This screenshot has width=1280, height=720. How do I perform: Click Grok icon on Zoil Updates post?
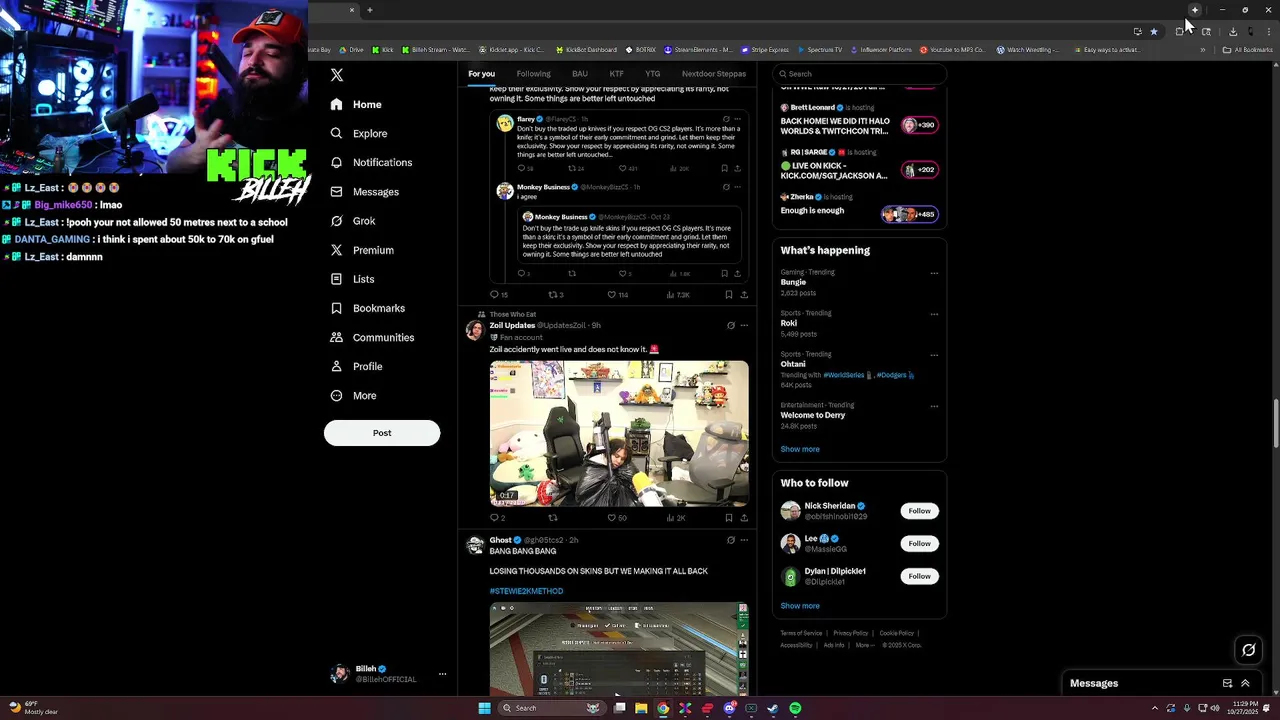731,325
